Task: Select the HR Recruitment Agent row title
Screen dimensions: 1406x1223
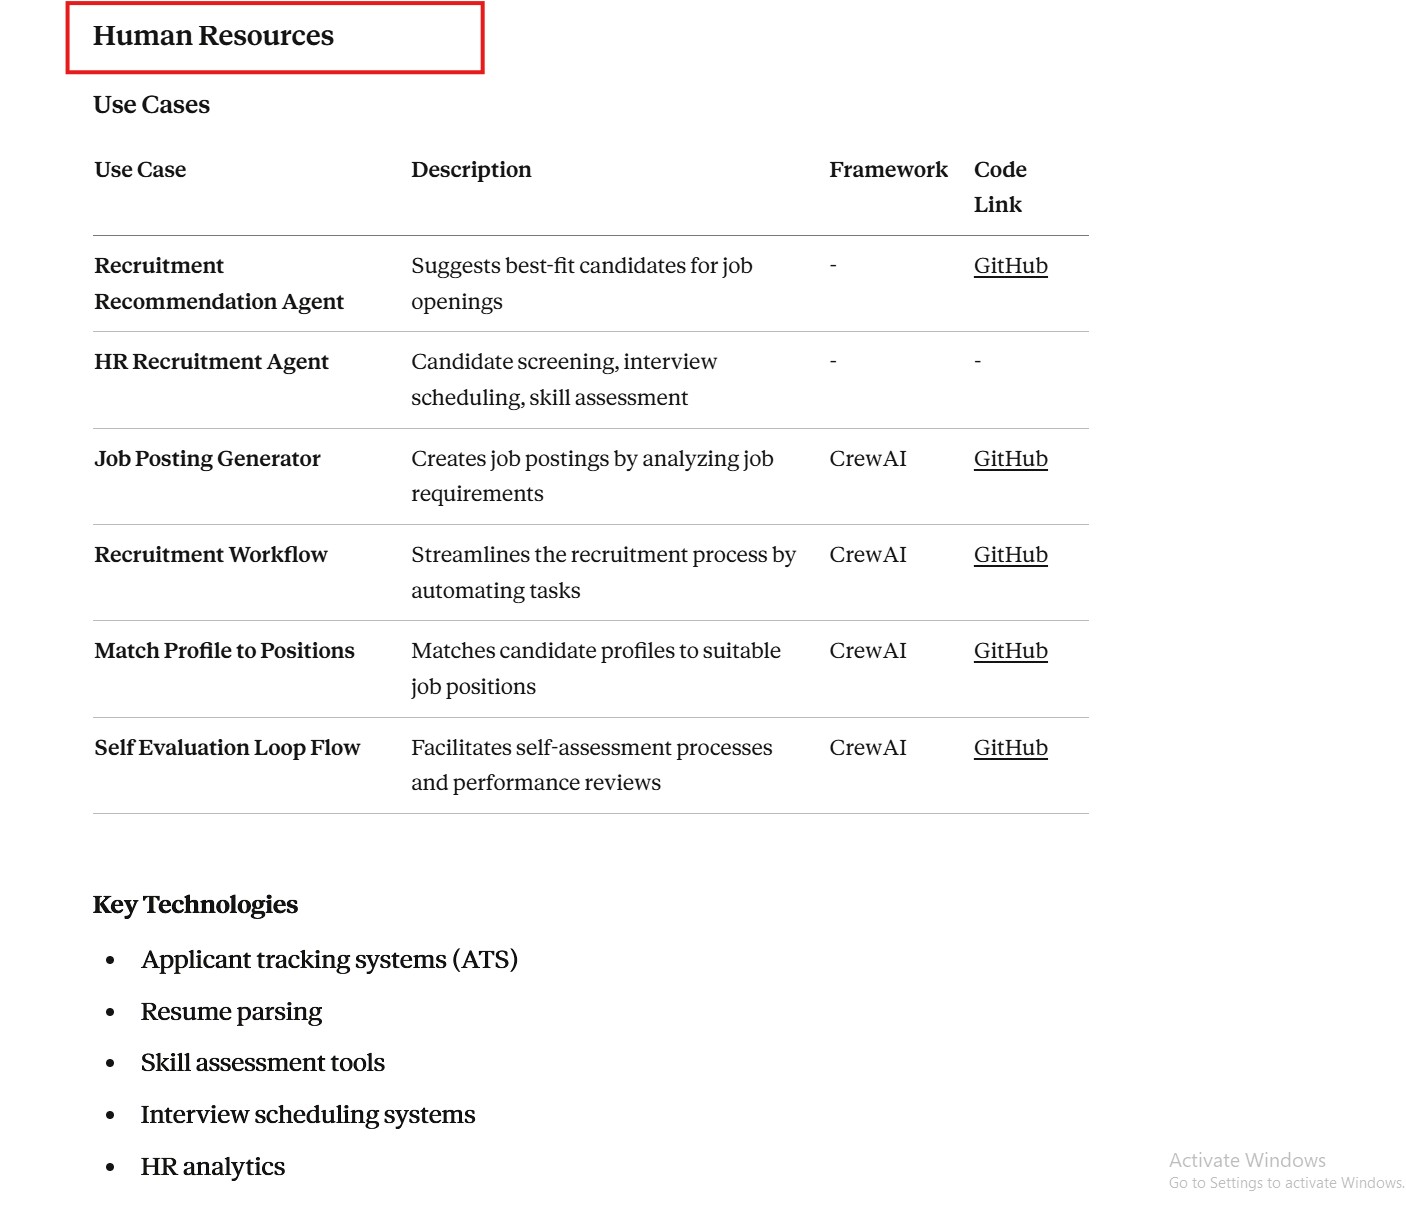Action: [x=211, y=362]
